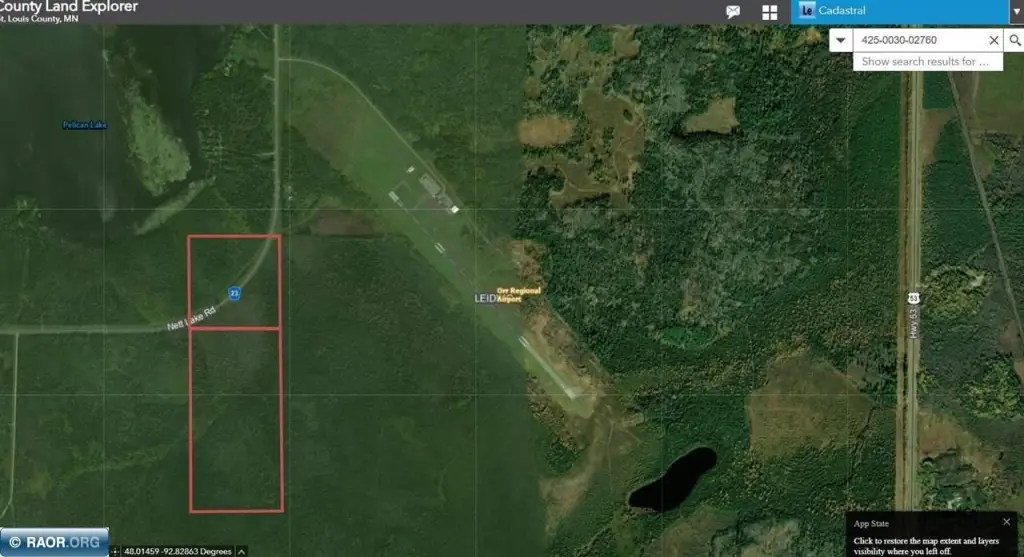Select the Cadastral header tab
This screenshot has height=557, width=1024.
point(900,11)
